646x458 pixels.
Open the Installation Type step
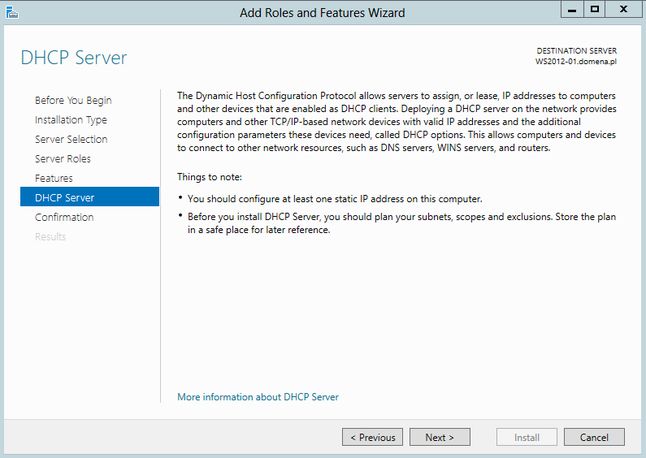click(71, 120)
